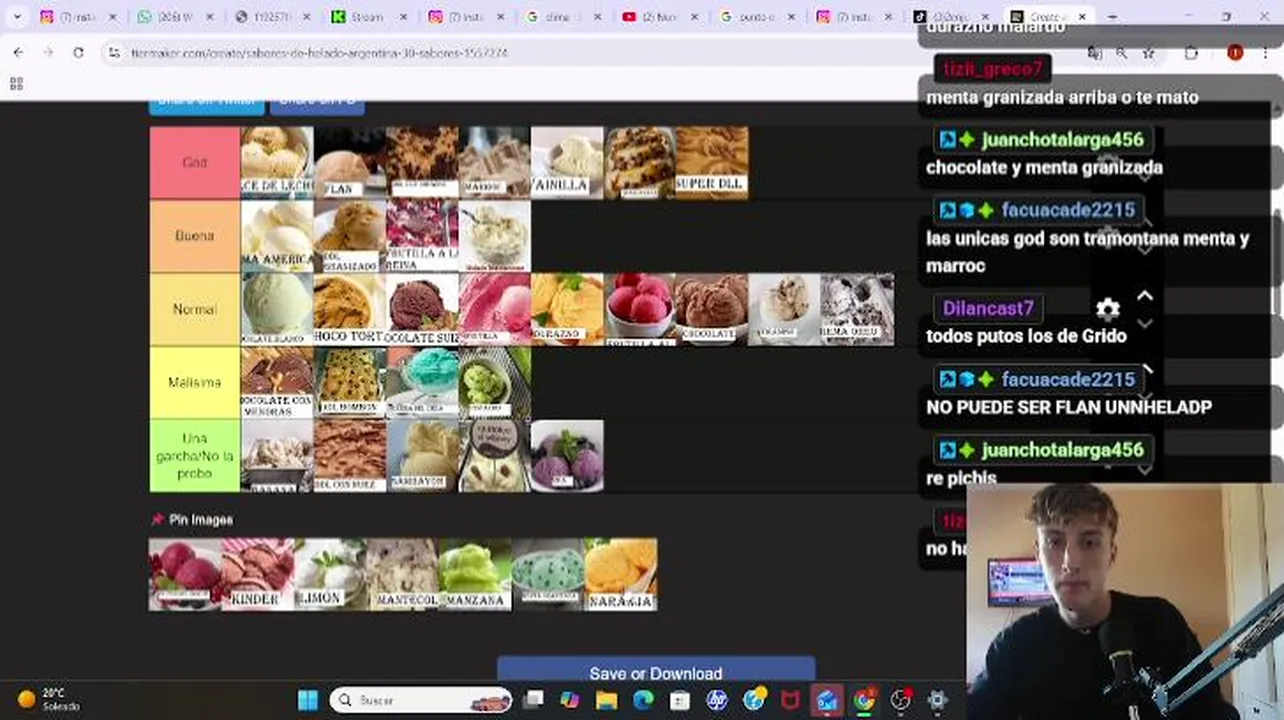Select the Sambayón image in bottom tier
Image resolution: width=1284 pixels, height=720 pixels.
pyautogui.click(x=422, y=456)
